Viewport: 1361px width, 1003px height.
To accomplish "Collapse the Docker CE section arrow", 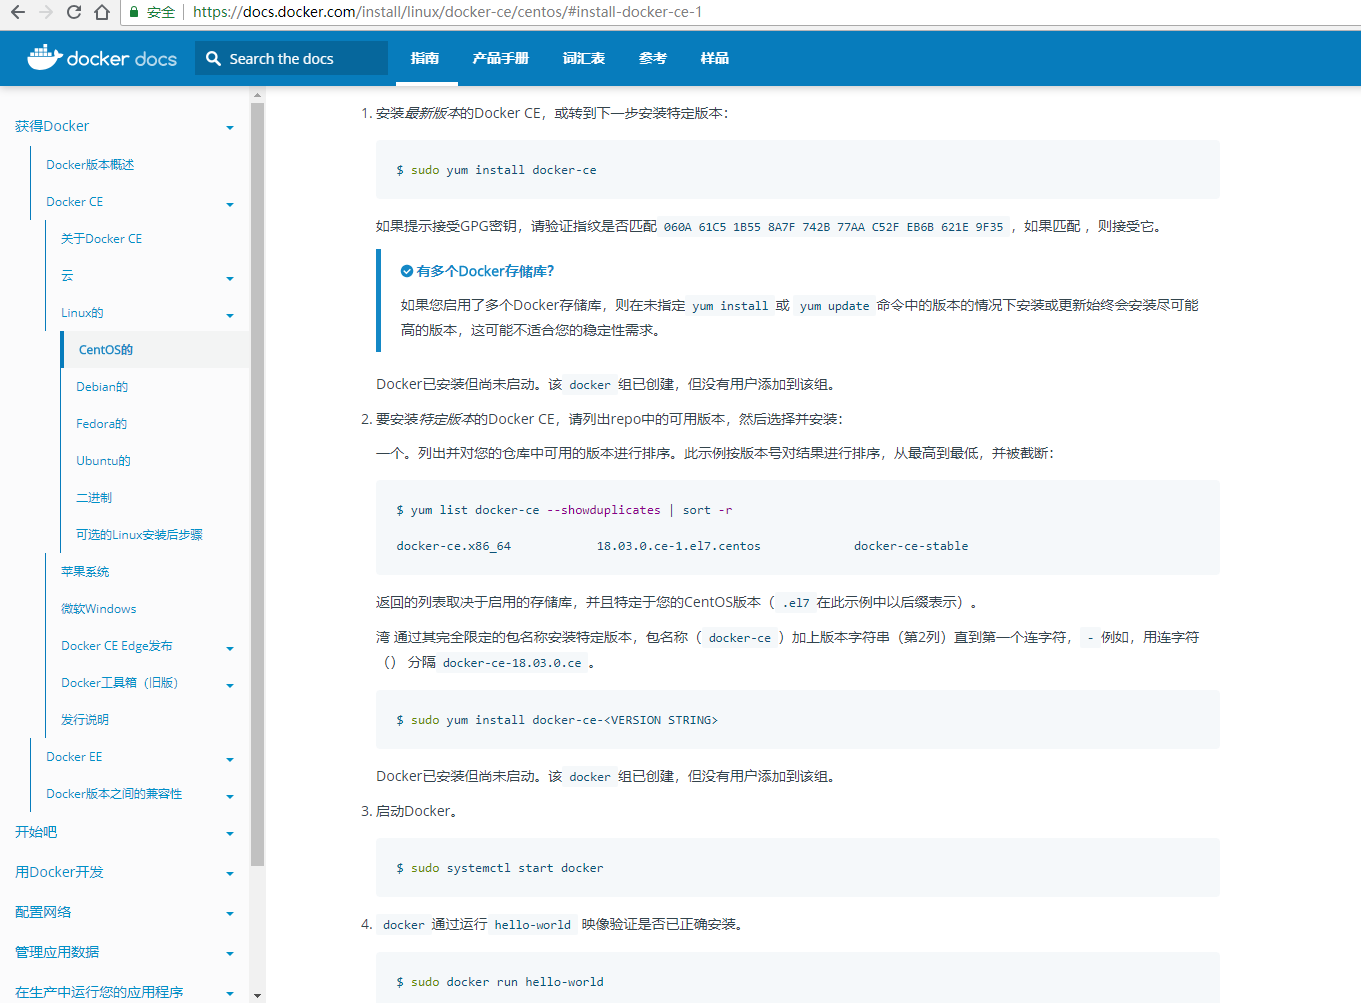I will (230, 204).
